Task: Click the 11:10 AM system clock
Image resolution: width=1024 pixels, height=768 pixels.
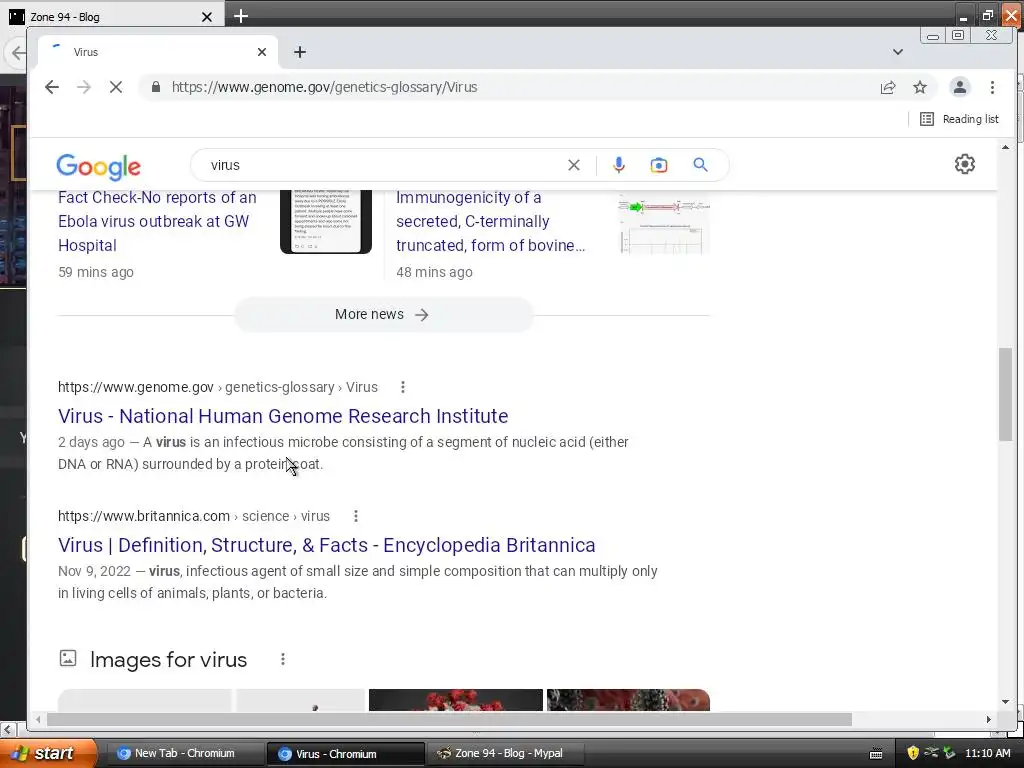Action: [x=987, y=754]
